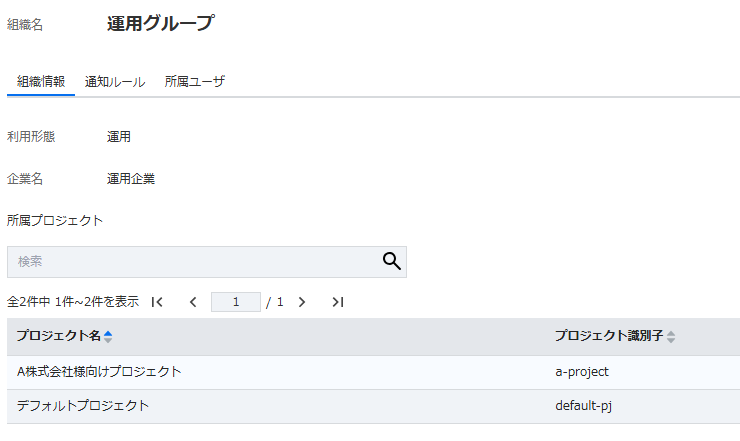740x441 pixels.
Task: Click the a-project identifier cell
Action: (x=582, y=372)
